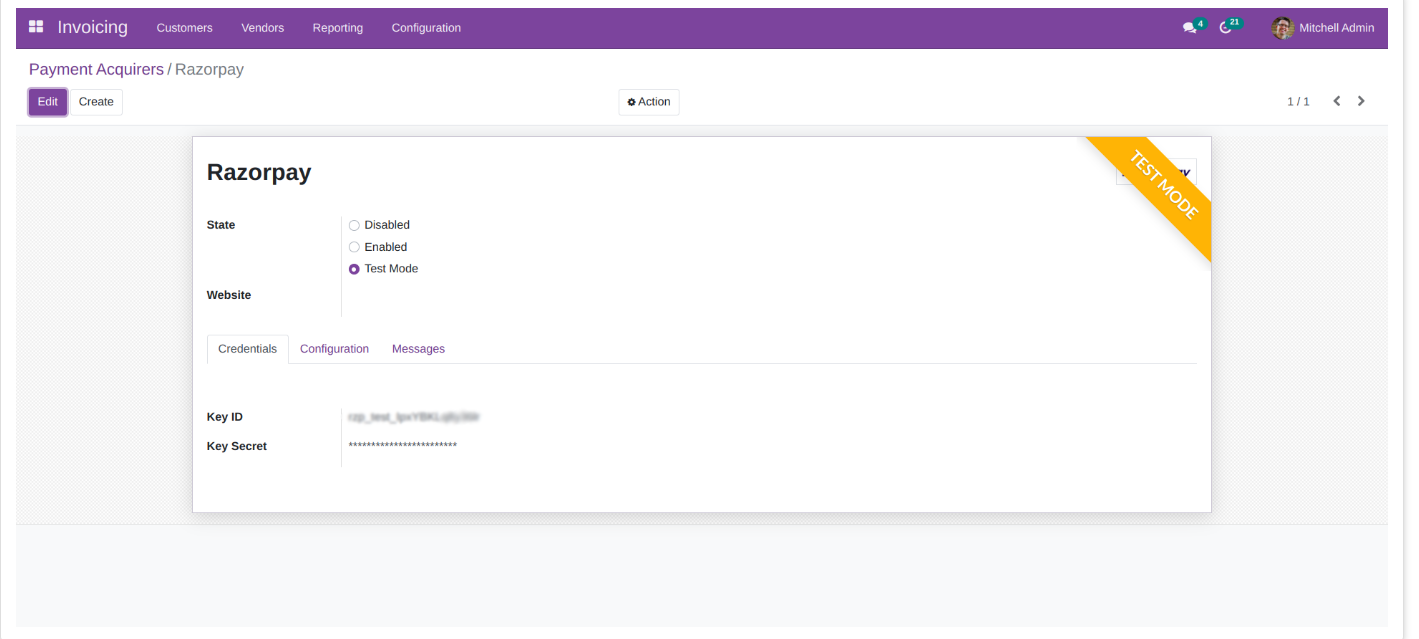Switch to the Configuration tab in the form
This screenshot has width=1419, height=639.
tap(334, 349)
